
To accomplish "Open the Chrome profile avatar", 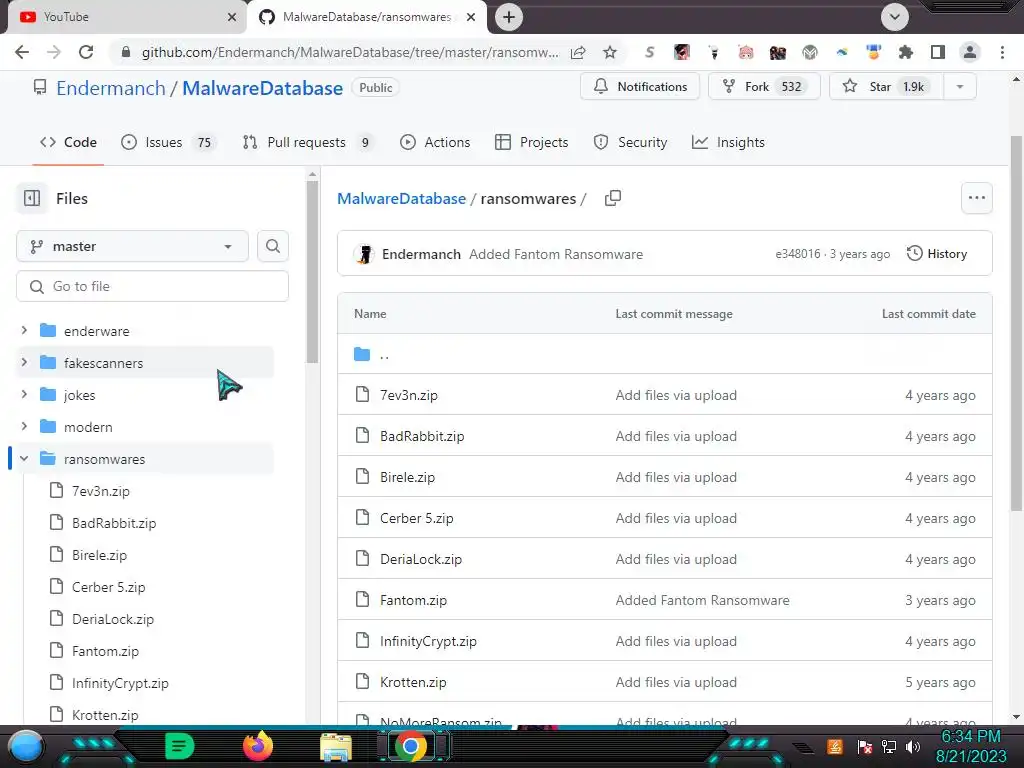I will [970, 52].
